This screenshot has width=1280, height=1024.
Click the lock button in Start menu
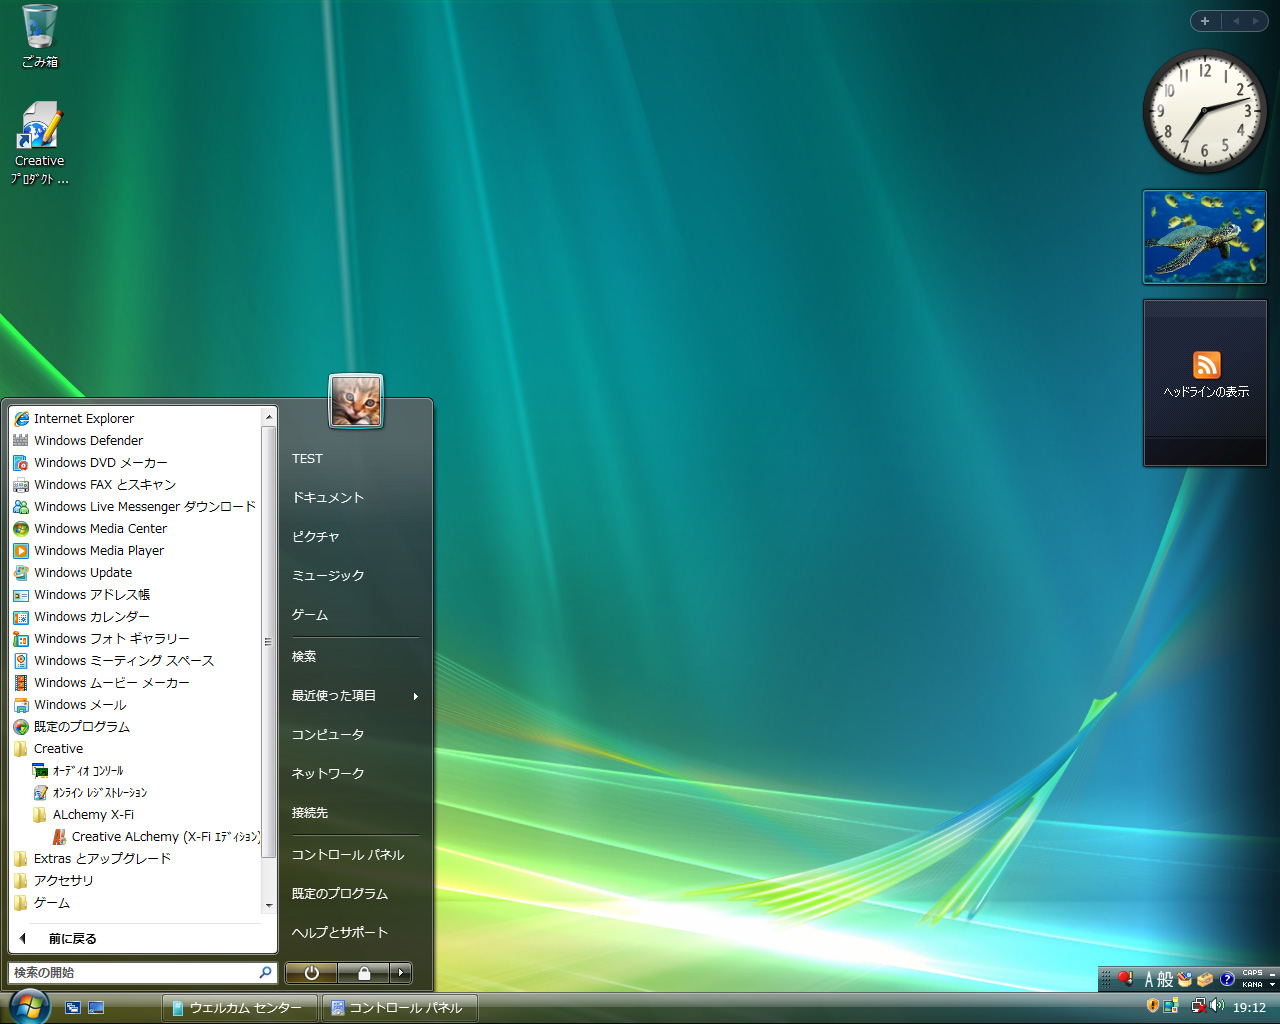tap(364, 973)
